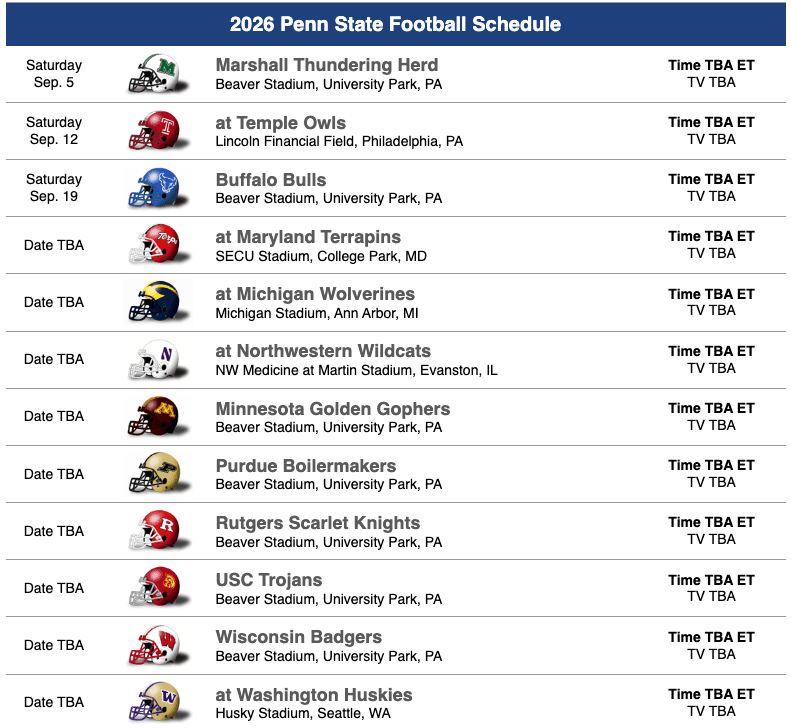The height and width of the screenshot is (728, 791).
Task: Click the 2026 Penn State Football Schedule header
Action: pos(395,24)
